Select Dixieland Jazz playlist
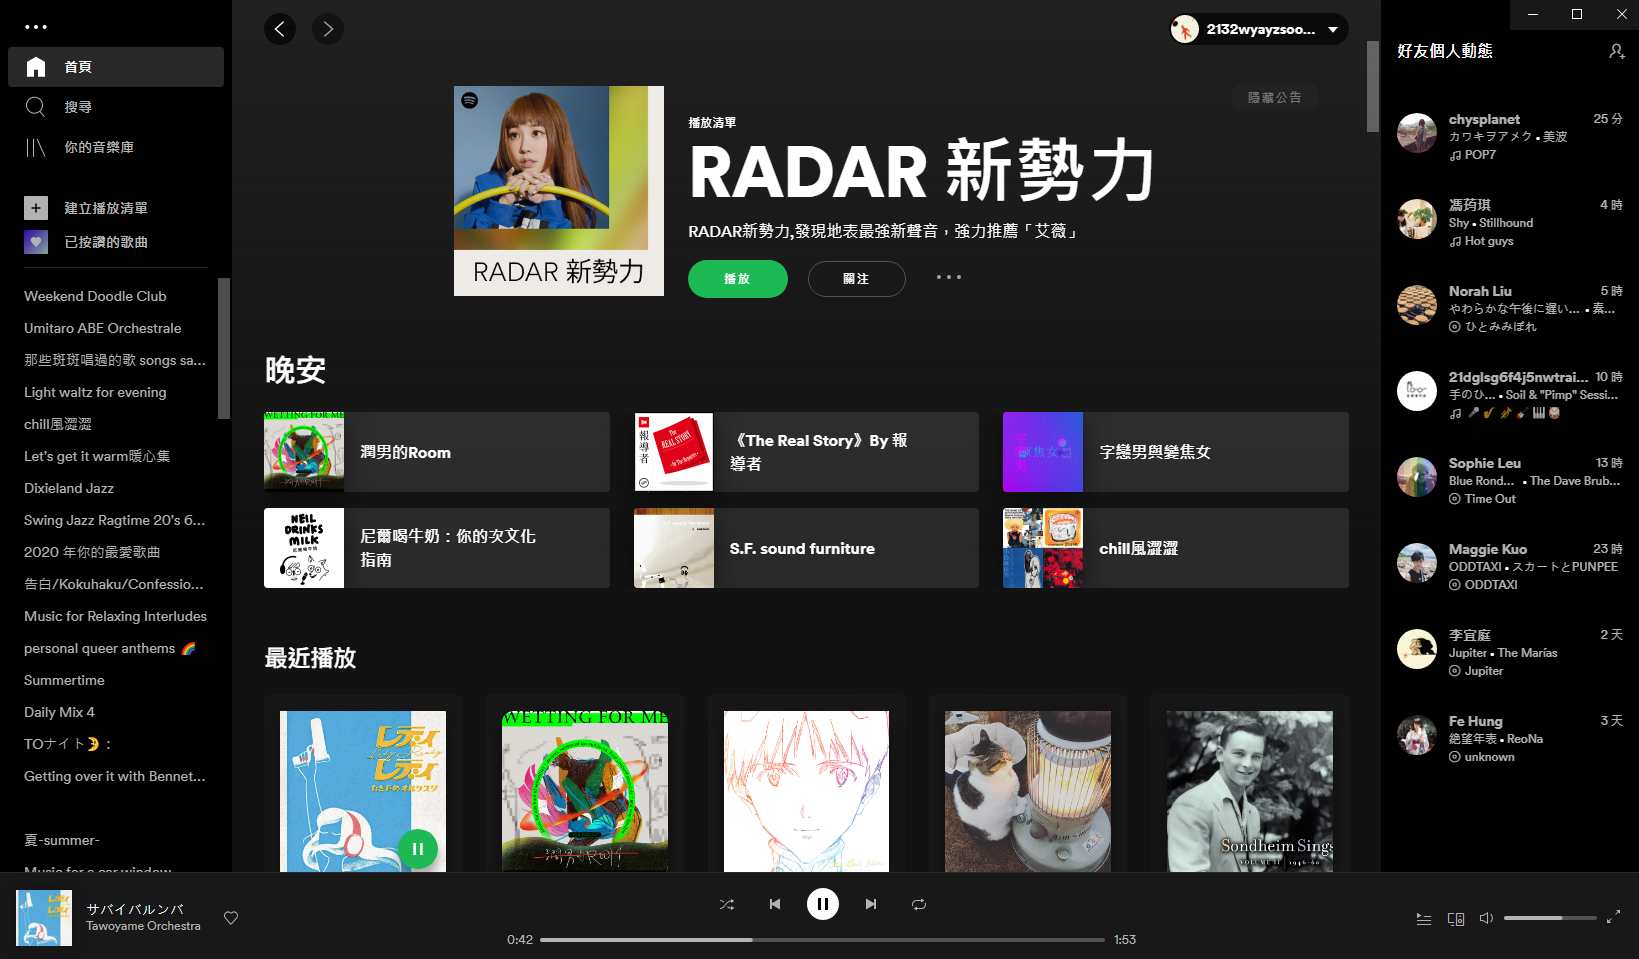 69,488
